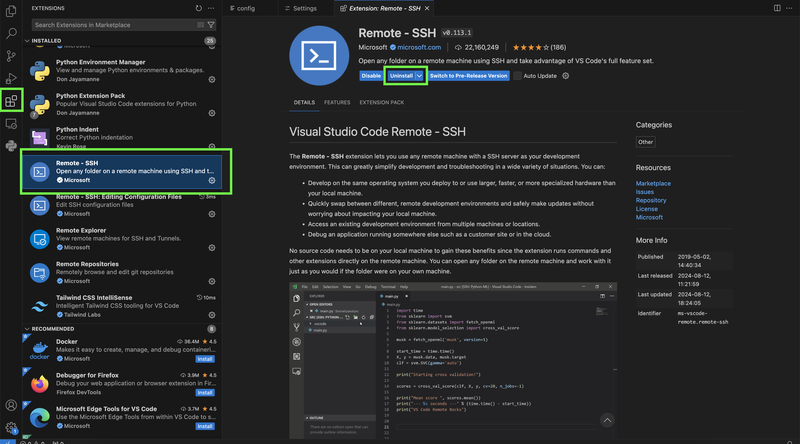Filter extensions with the funnel icon
The width and height of the screenshot is (800, 444).
[211, 24]
